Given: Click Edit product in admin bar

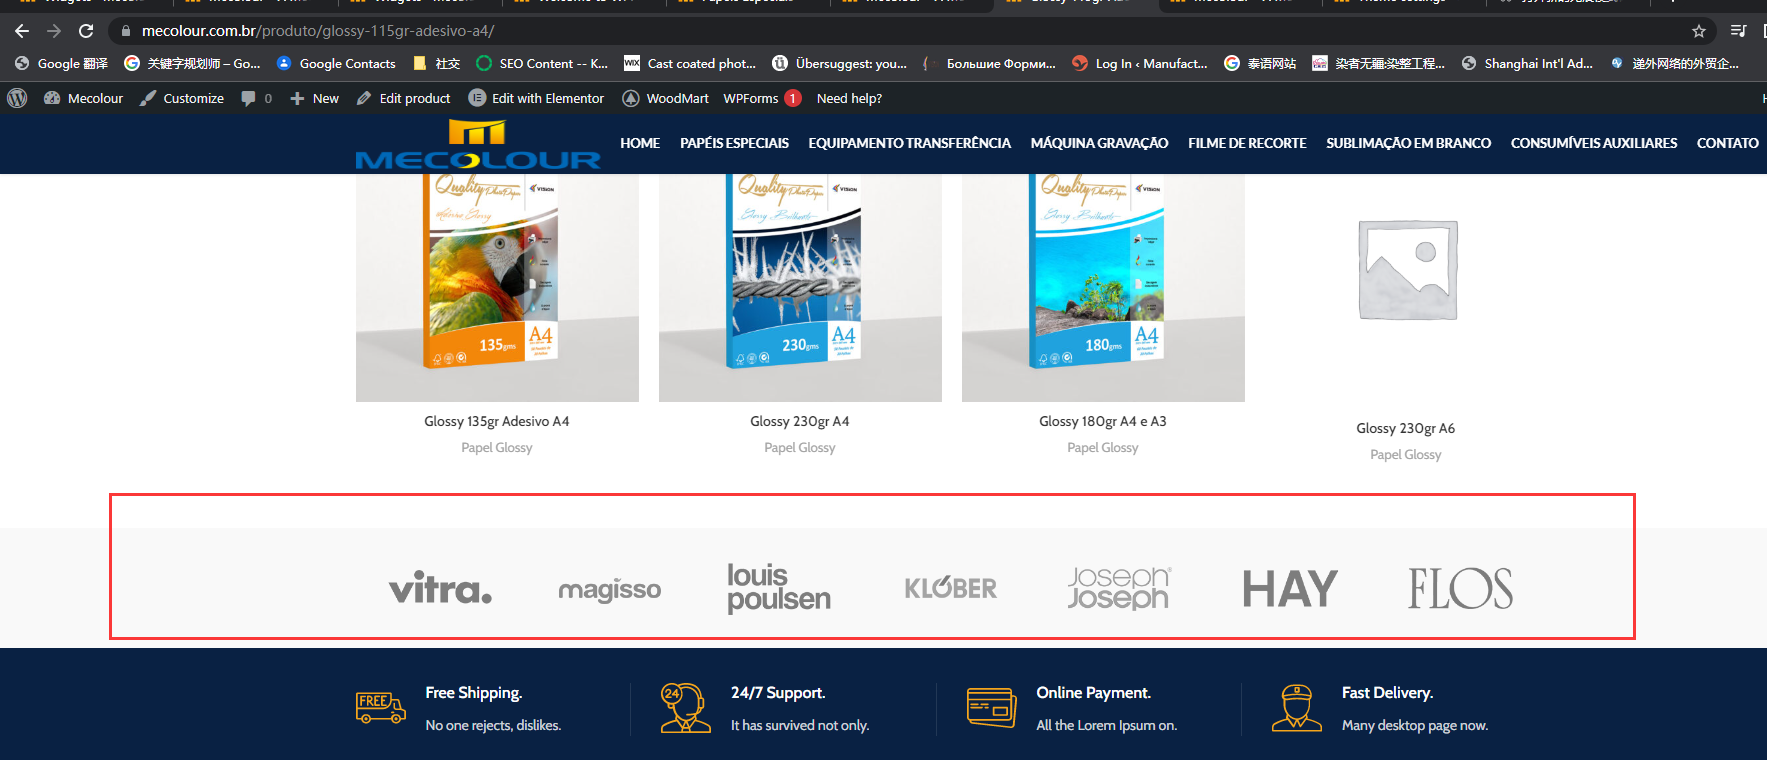Looking at the screenshot, I should [x=404, y=98].
